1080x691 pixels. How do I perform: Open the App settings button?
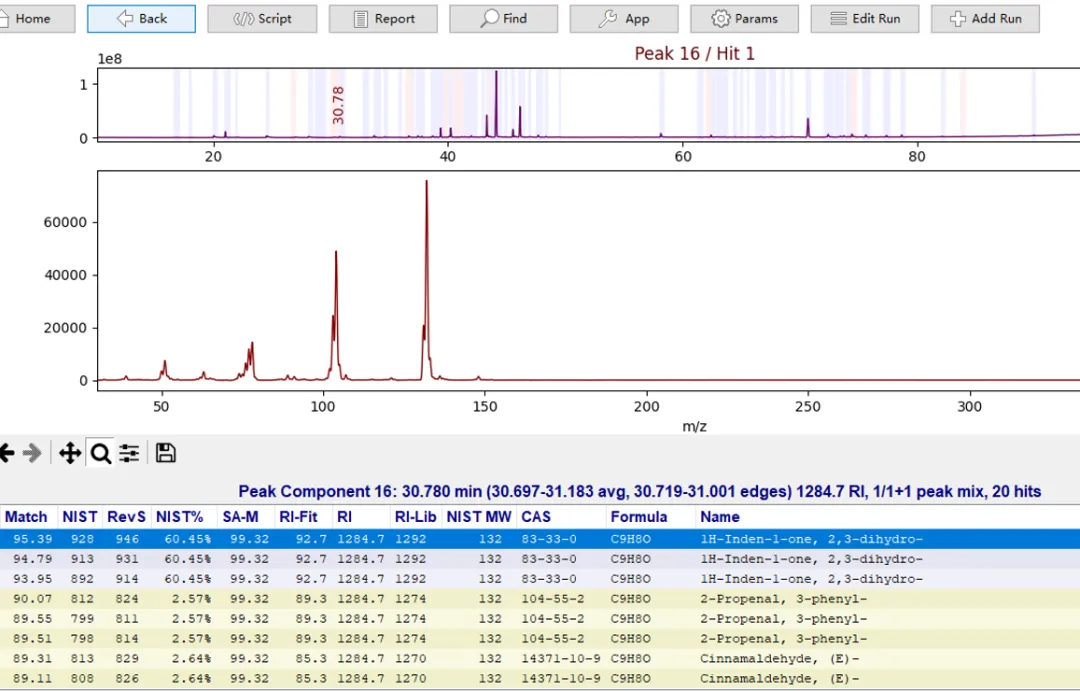[624, 18]
